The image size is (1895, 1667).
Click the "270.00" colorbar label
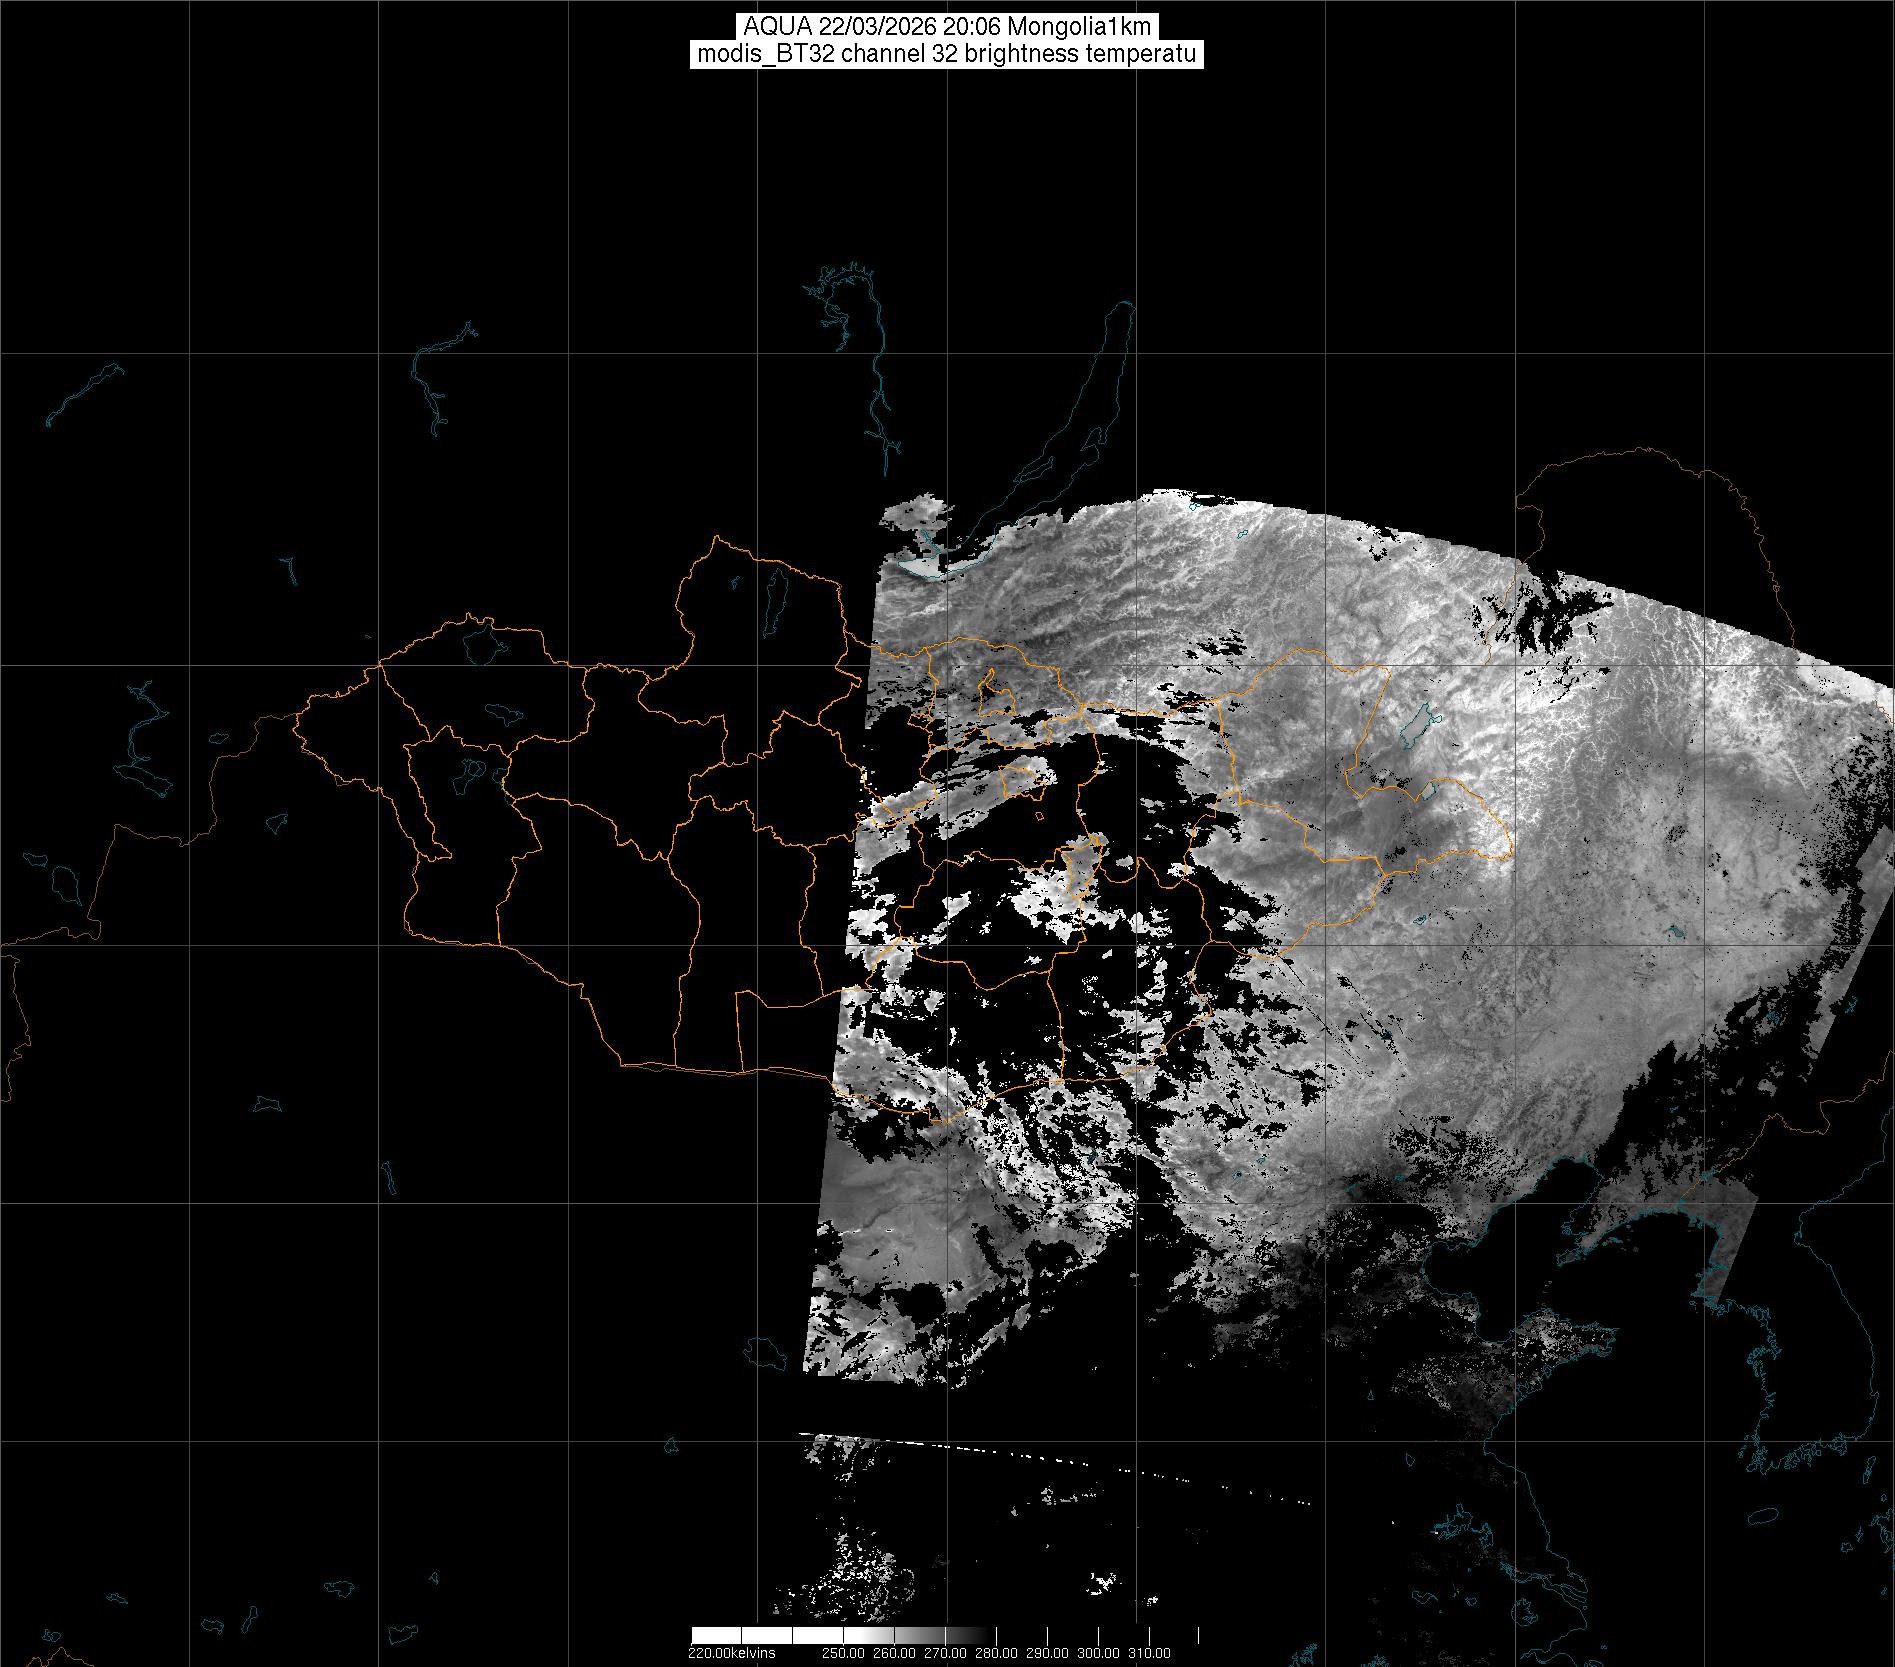[945, 1653]
